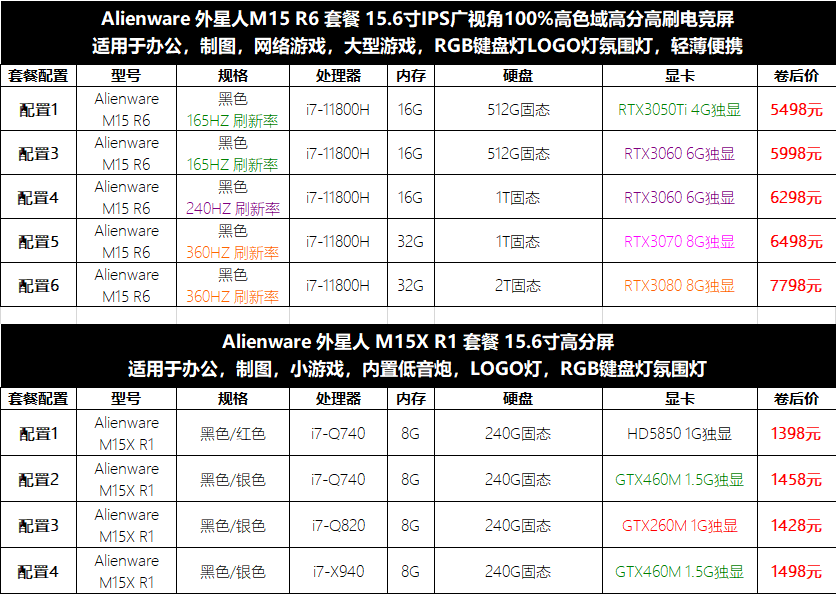Select the GTX260M 1G独显 cell
This screenshot has width=839, height=594.
[x=680, y=526]
